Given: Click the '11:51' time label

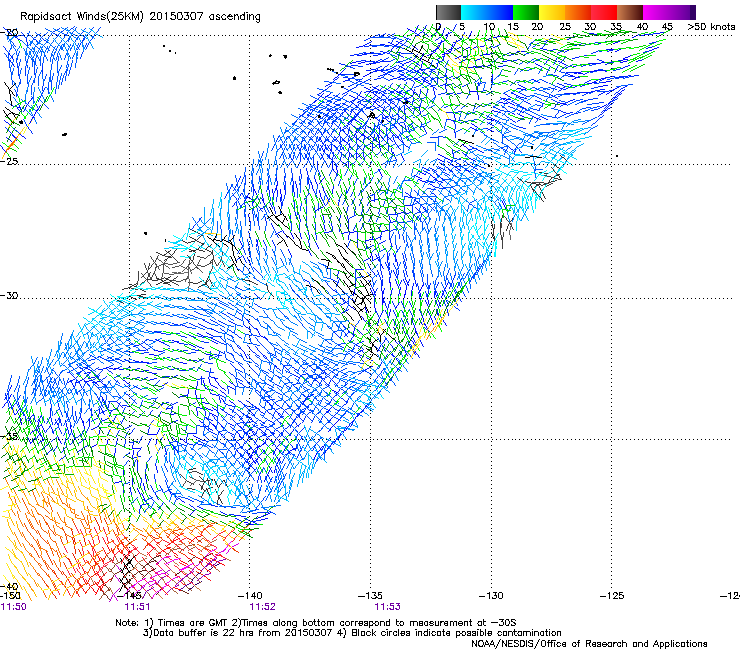Looking at the screenshot, I should pyautogui.click(x=137, y=607).
